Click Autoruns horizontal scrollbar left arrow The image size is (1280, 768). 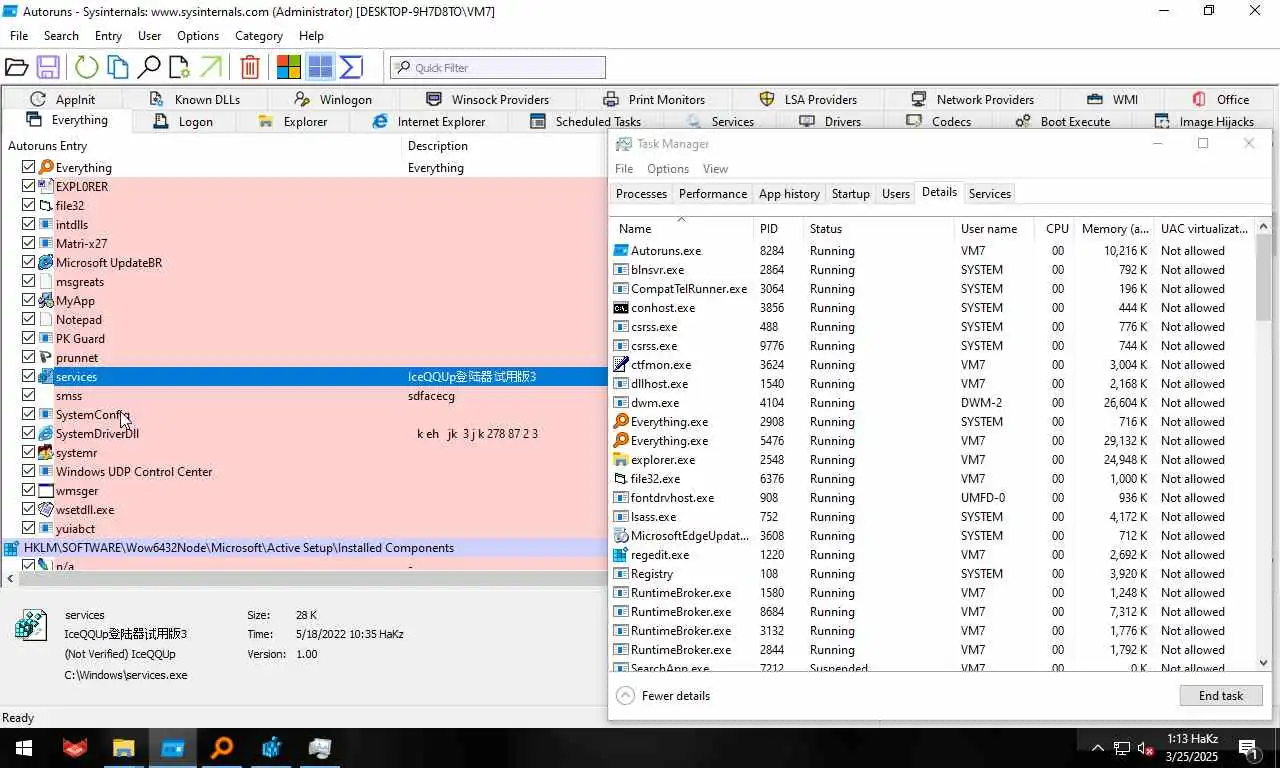pos(9,579)
